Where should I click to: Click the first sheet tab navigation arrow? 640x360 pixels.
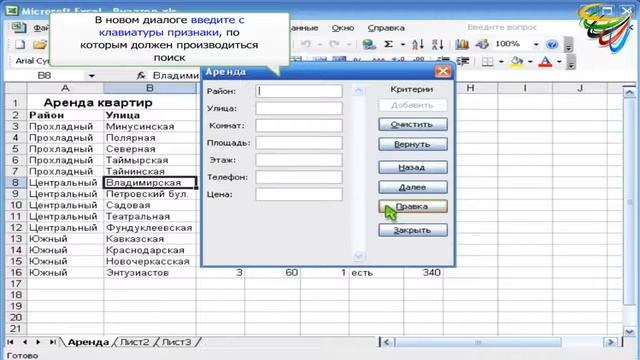tap(11, 342)
